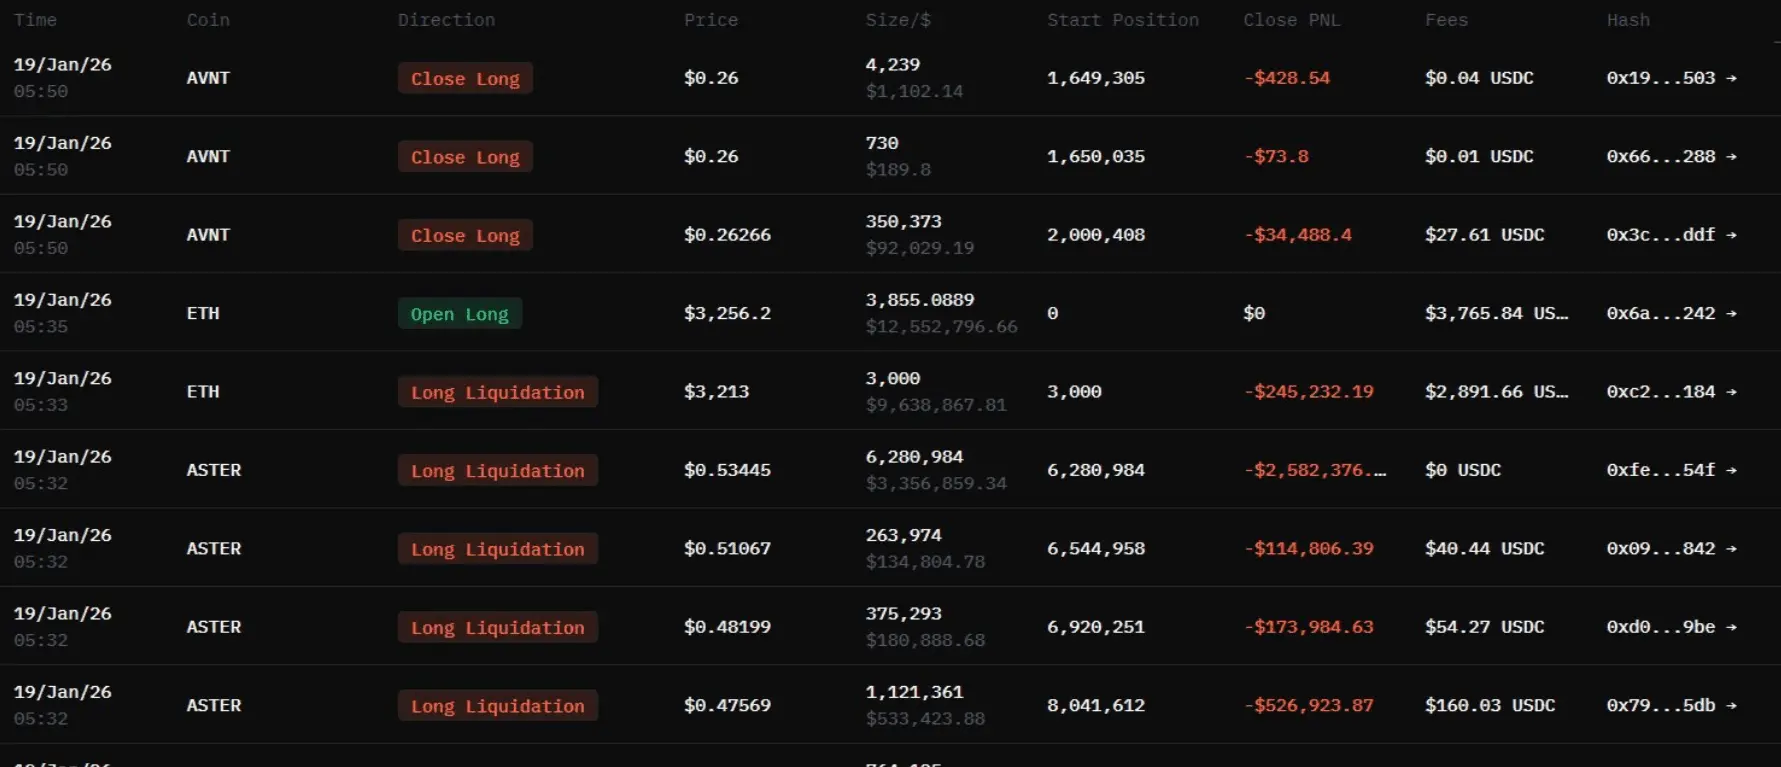The width and height of the screenshot is (1781, 767).
Task: Click the arrow icon next to 0x79...5db
Action: [1731, 706]
